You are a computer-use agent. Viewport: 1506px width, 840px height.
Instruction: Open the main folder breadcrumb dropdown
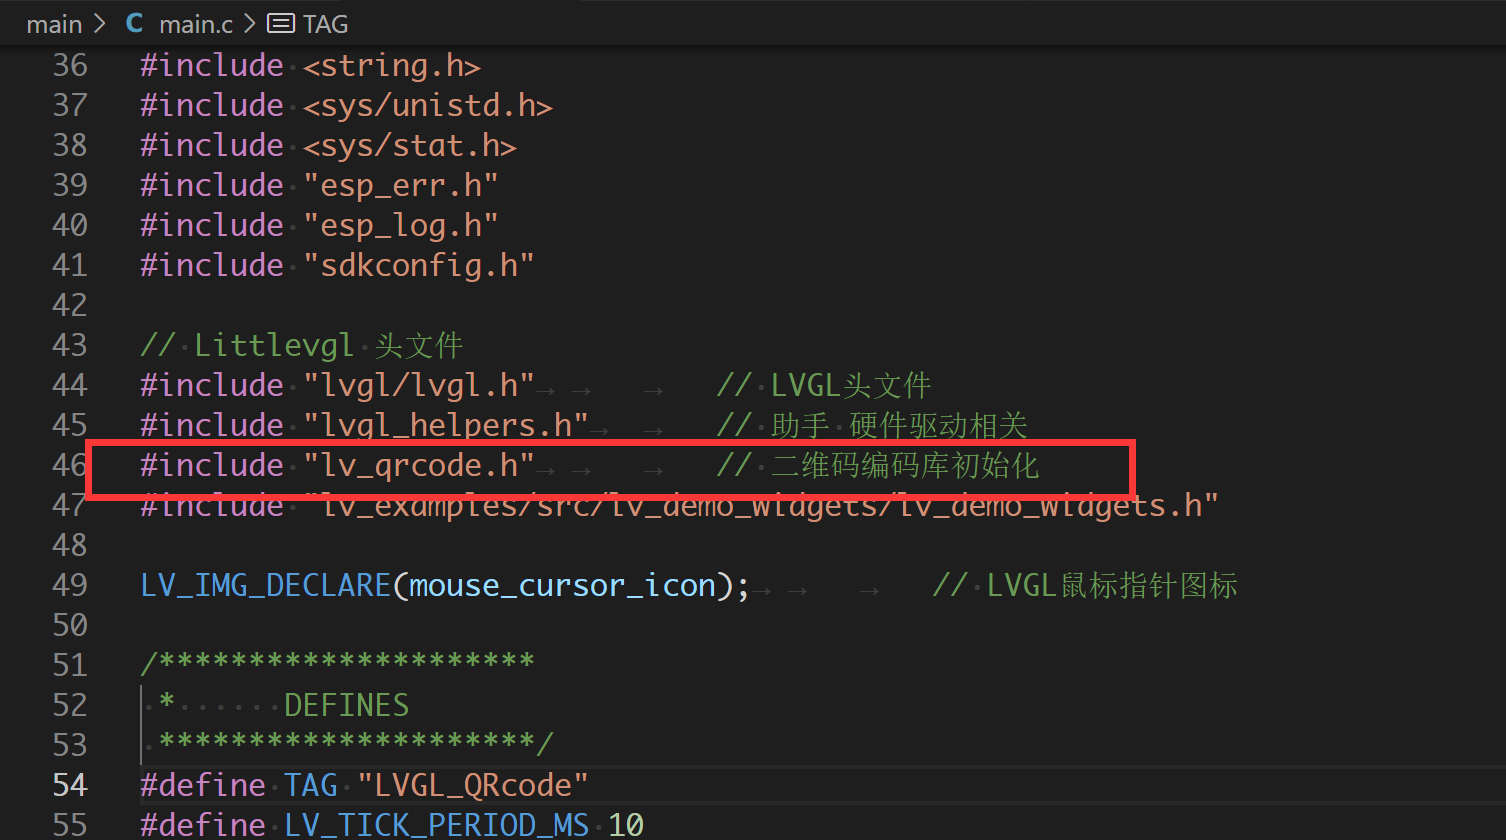pos(54,23)
